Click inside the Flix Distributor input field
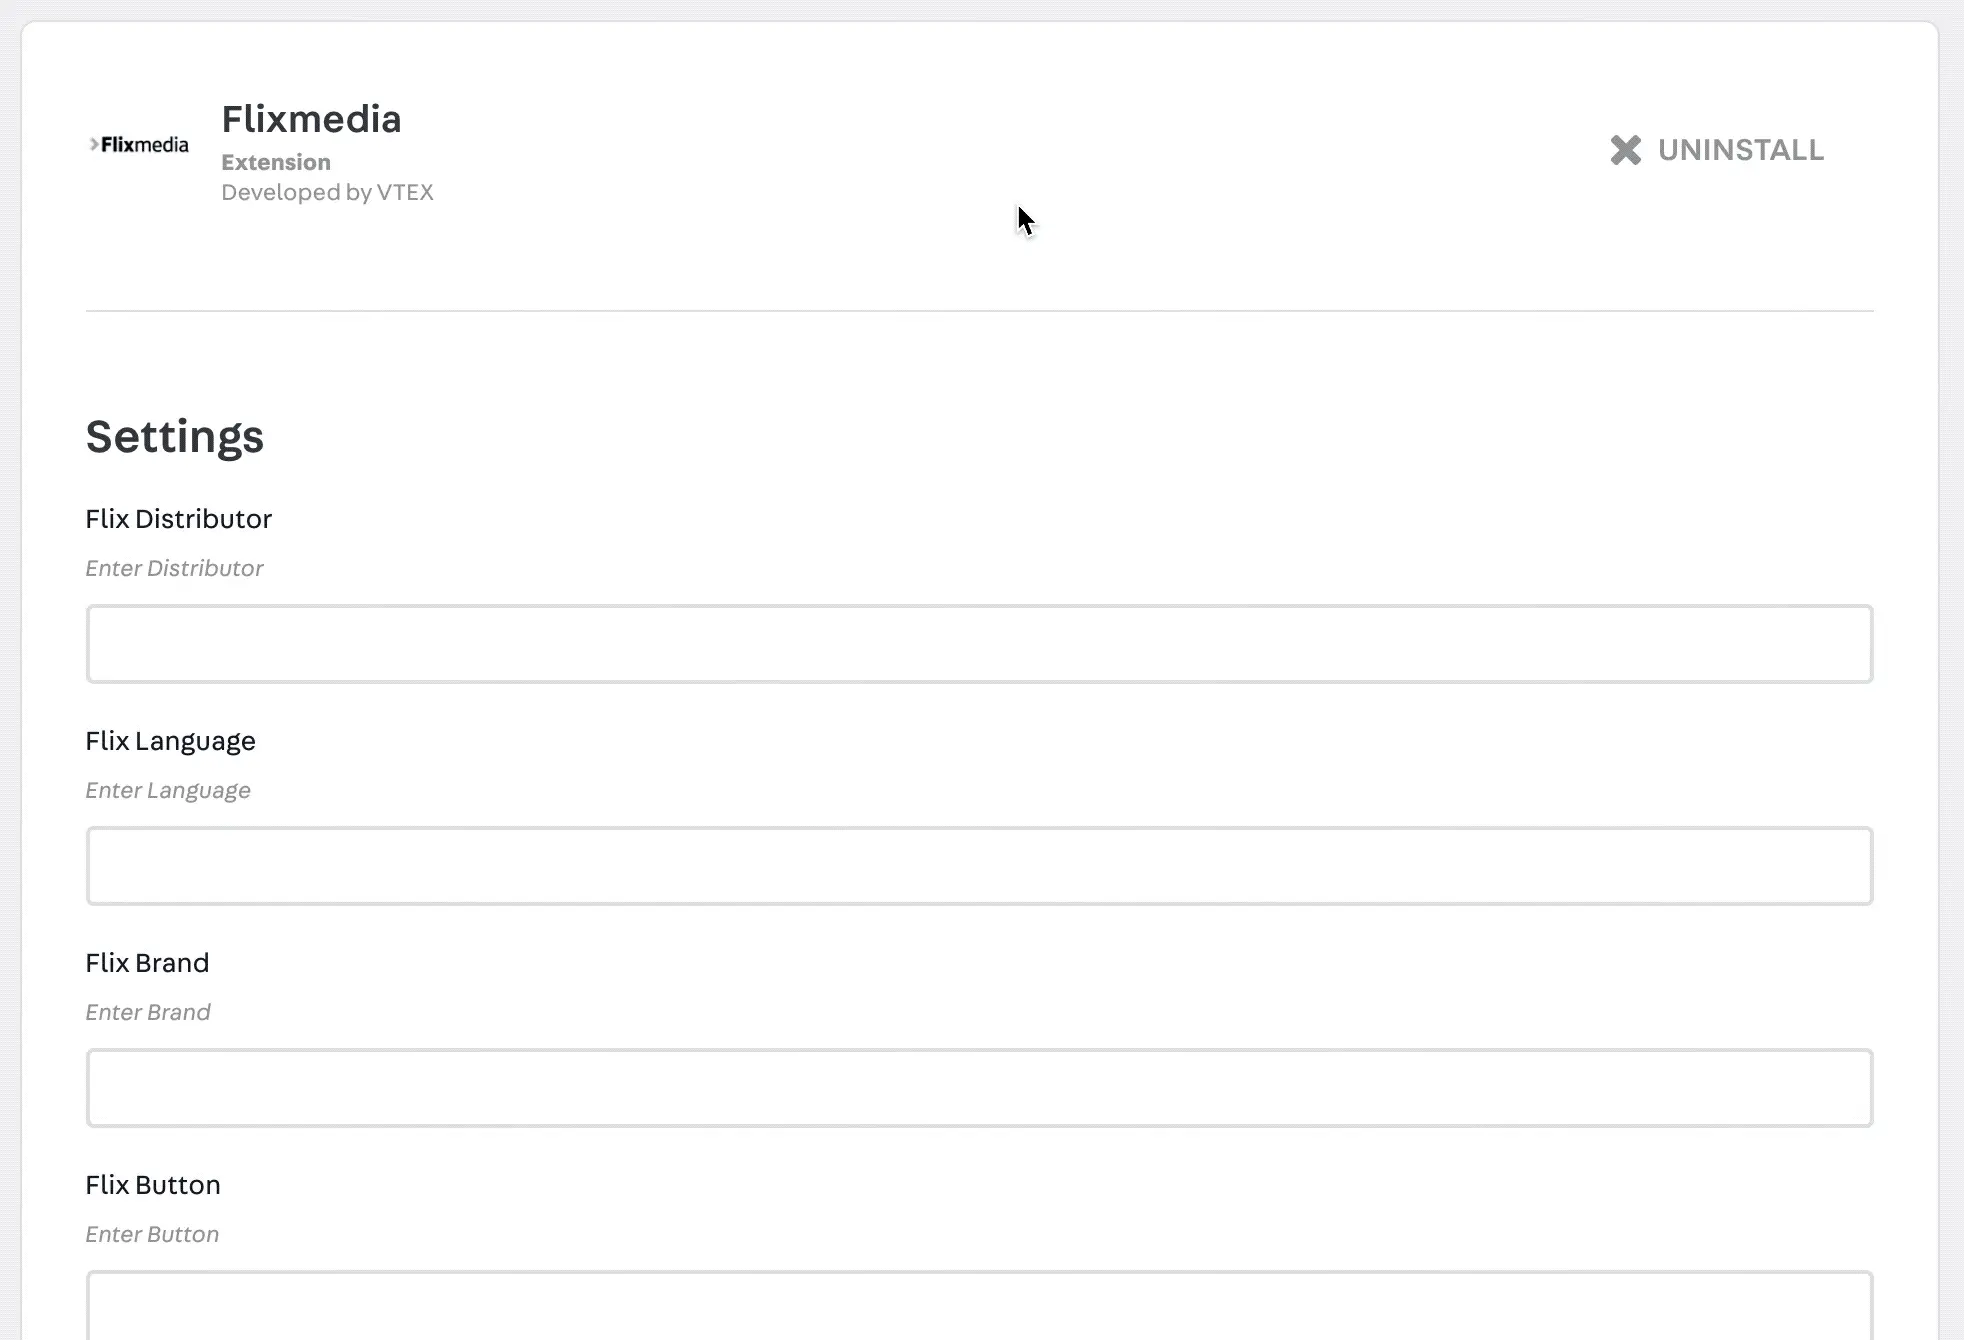The width and height of the screenshot is (1964, 1340). [x=980, y=644]
